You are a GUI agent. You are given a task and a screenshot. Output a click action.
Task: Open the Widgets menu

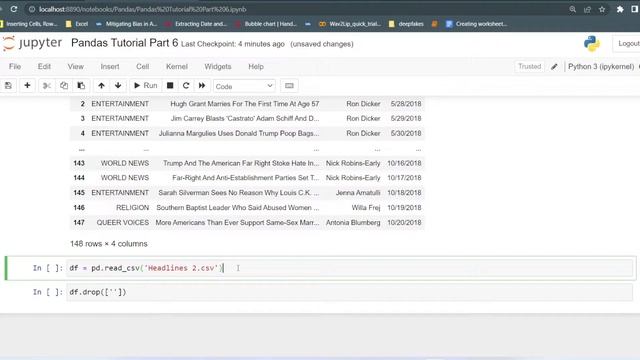[x=218, y=67]
